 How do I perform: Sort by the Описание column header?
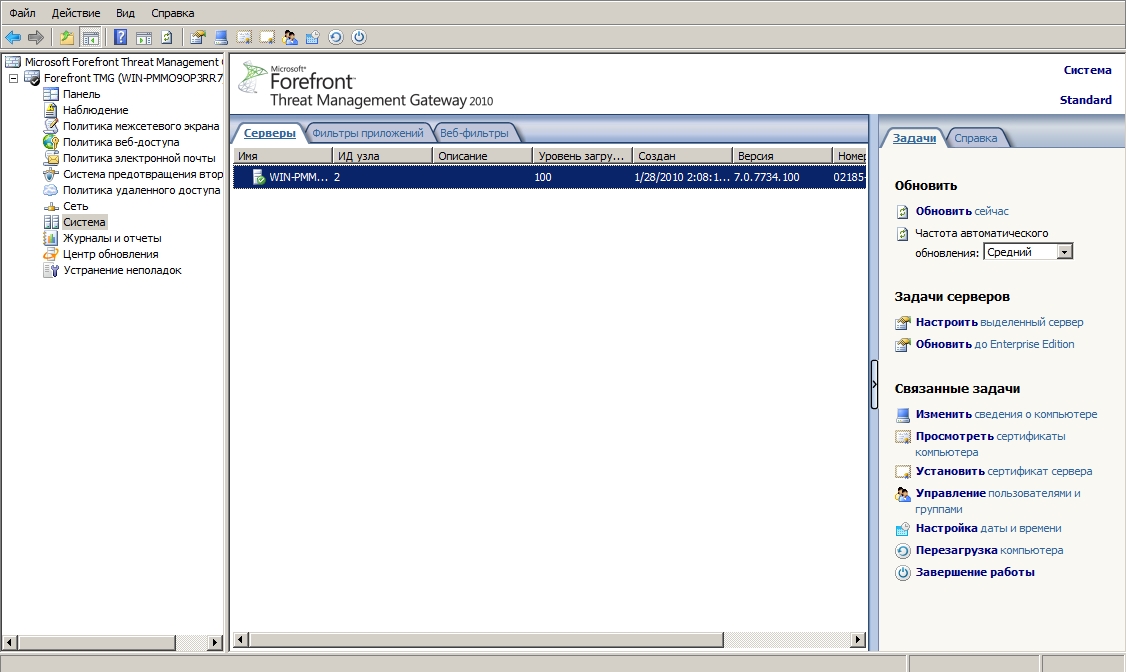[x=483, y=156]
